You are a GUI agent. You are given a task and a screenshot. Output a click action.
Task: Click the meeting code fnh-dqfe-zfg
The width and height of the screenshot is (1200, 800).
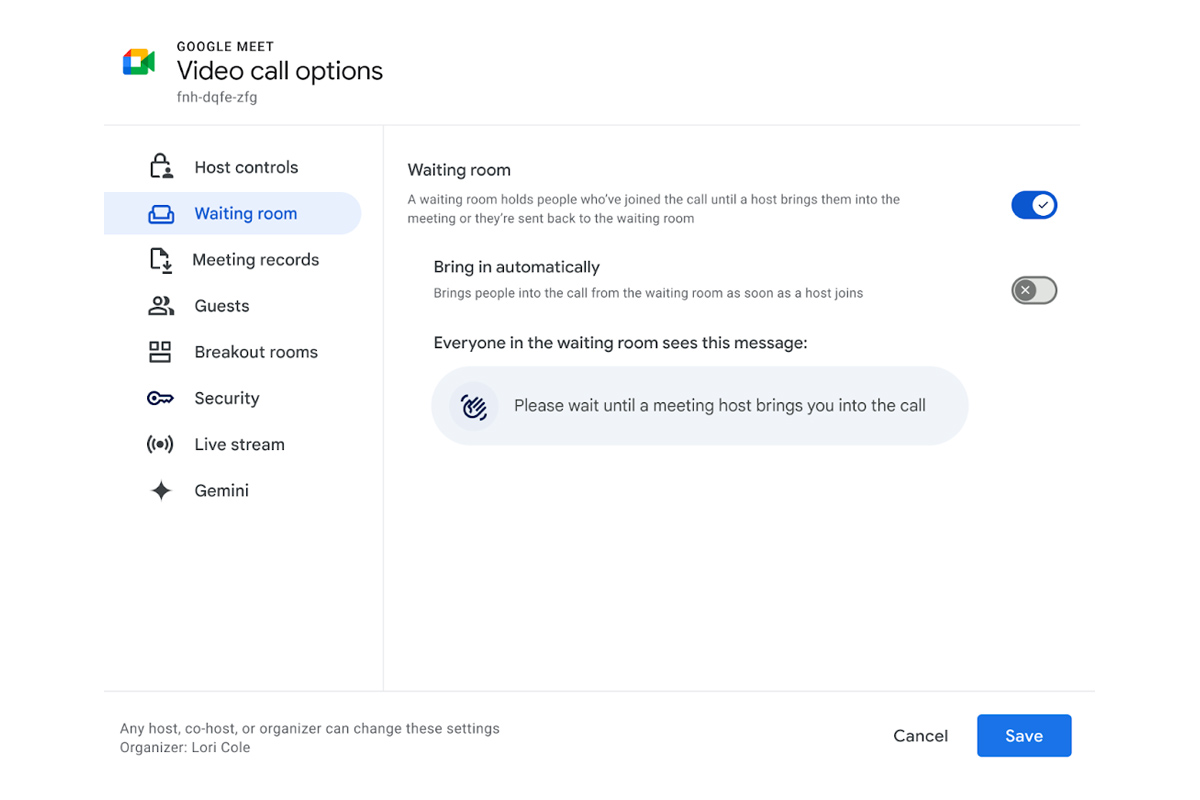[217, 98]
